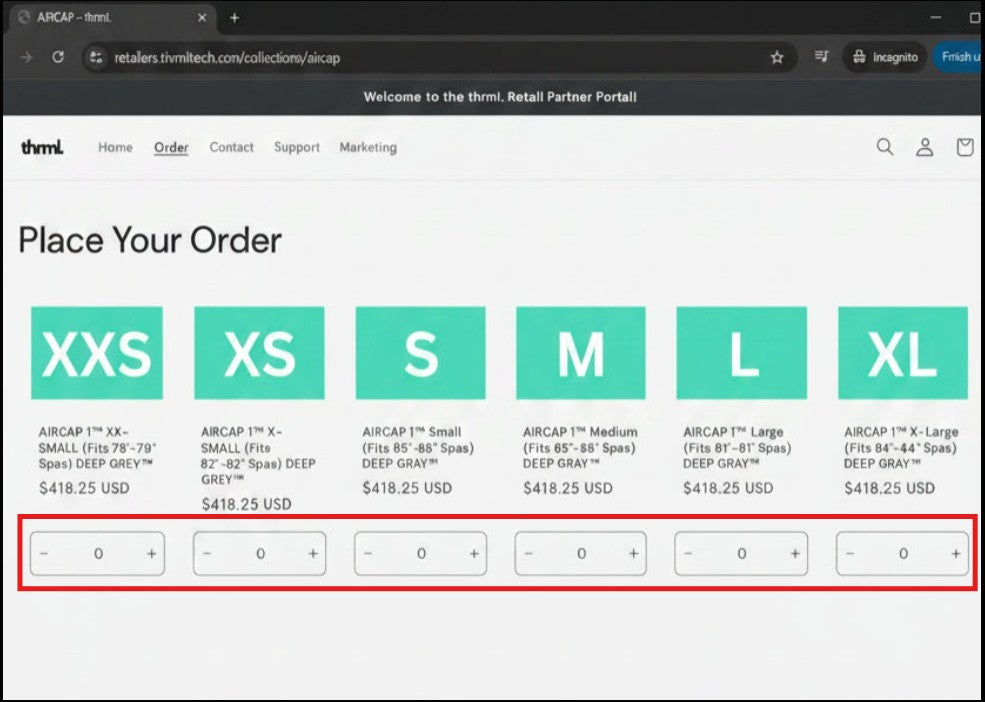Close the AIRCAP browser tab
The image size is (985, 702).
click(202, 18)
